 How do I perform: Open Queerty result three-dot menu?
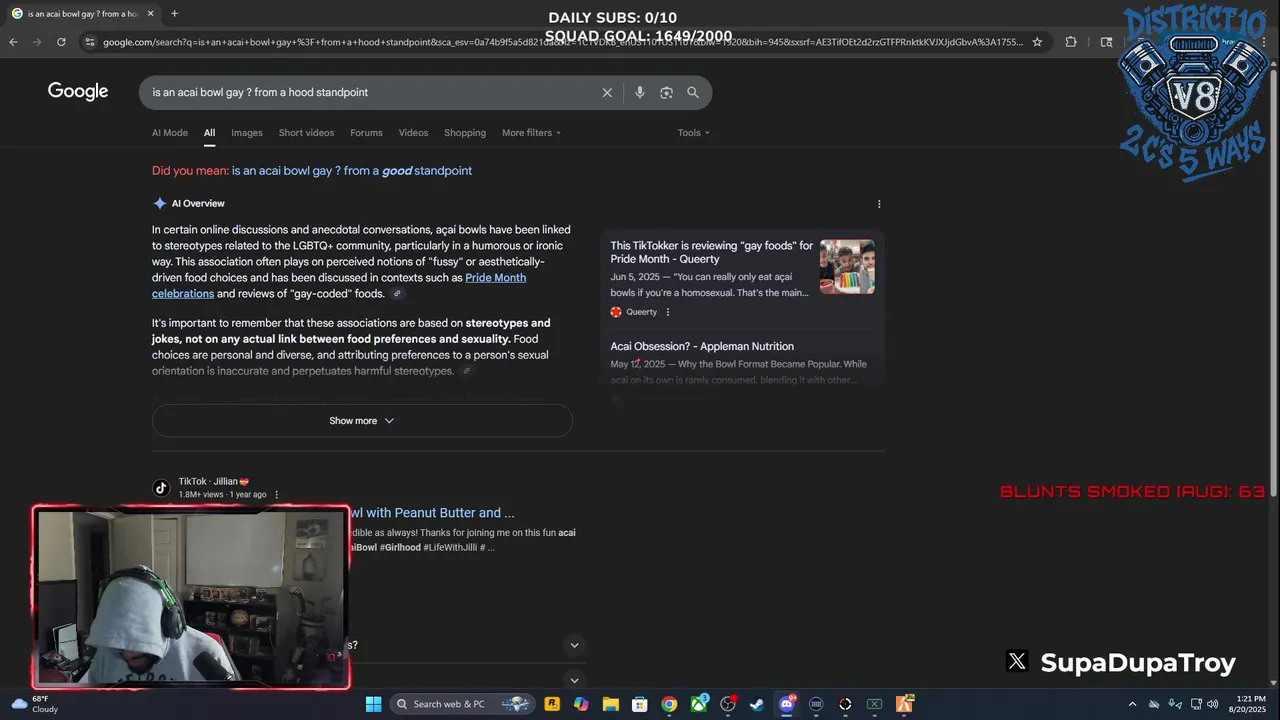point(668,312)
